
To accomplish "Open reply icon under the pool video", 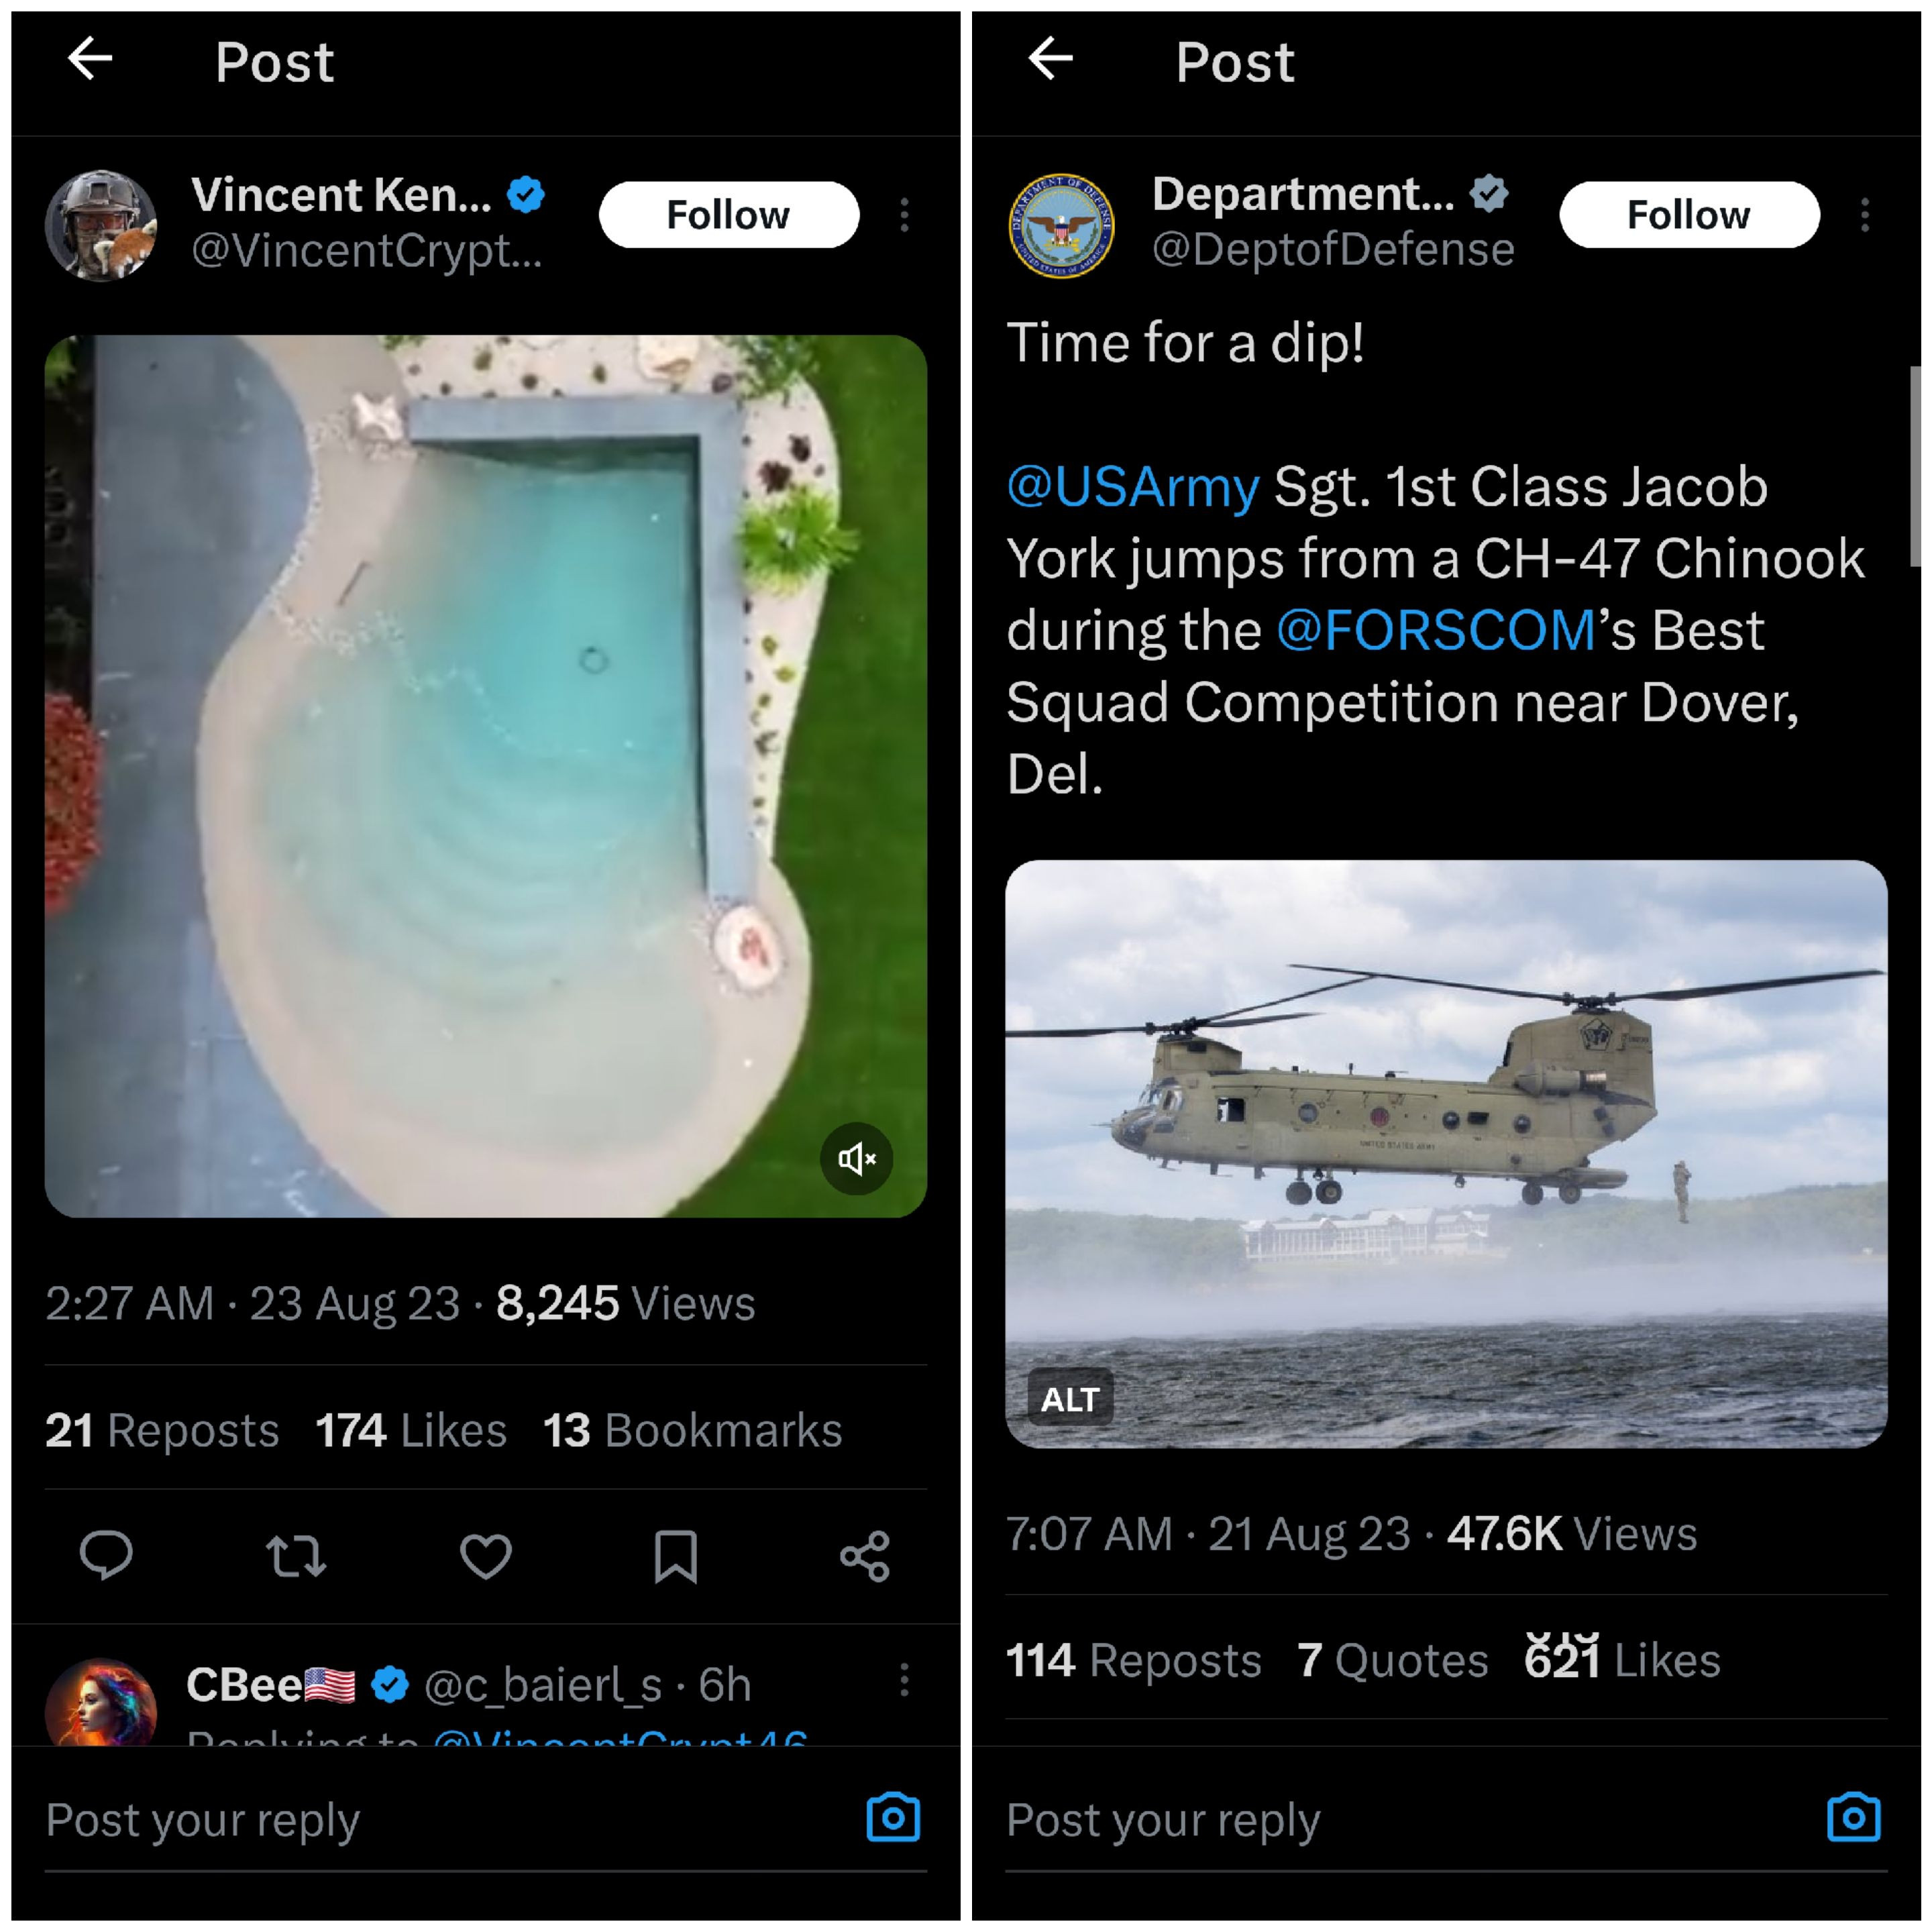I will tap(106, 1555).
